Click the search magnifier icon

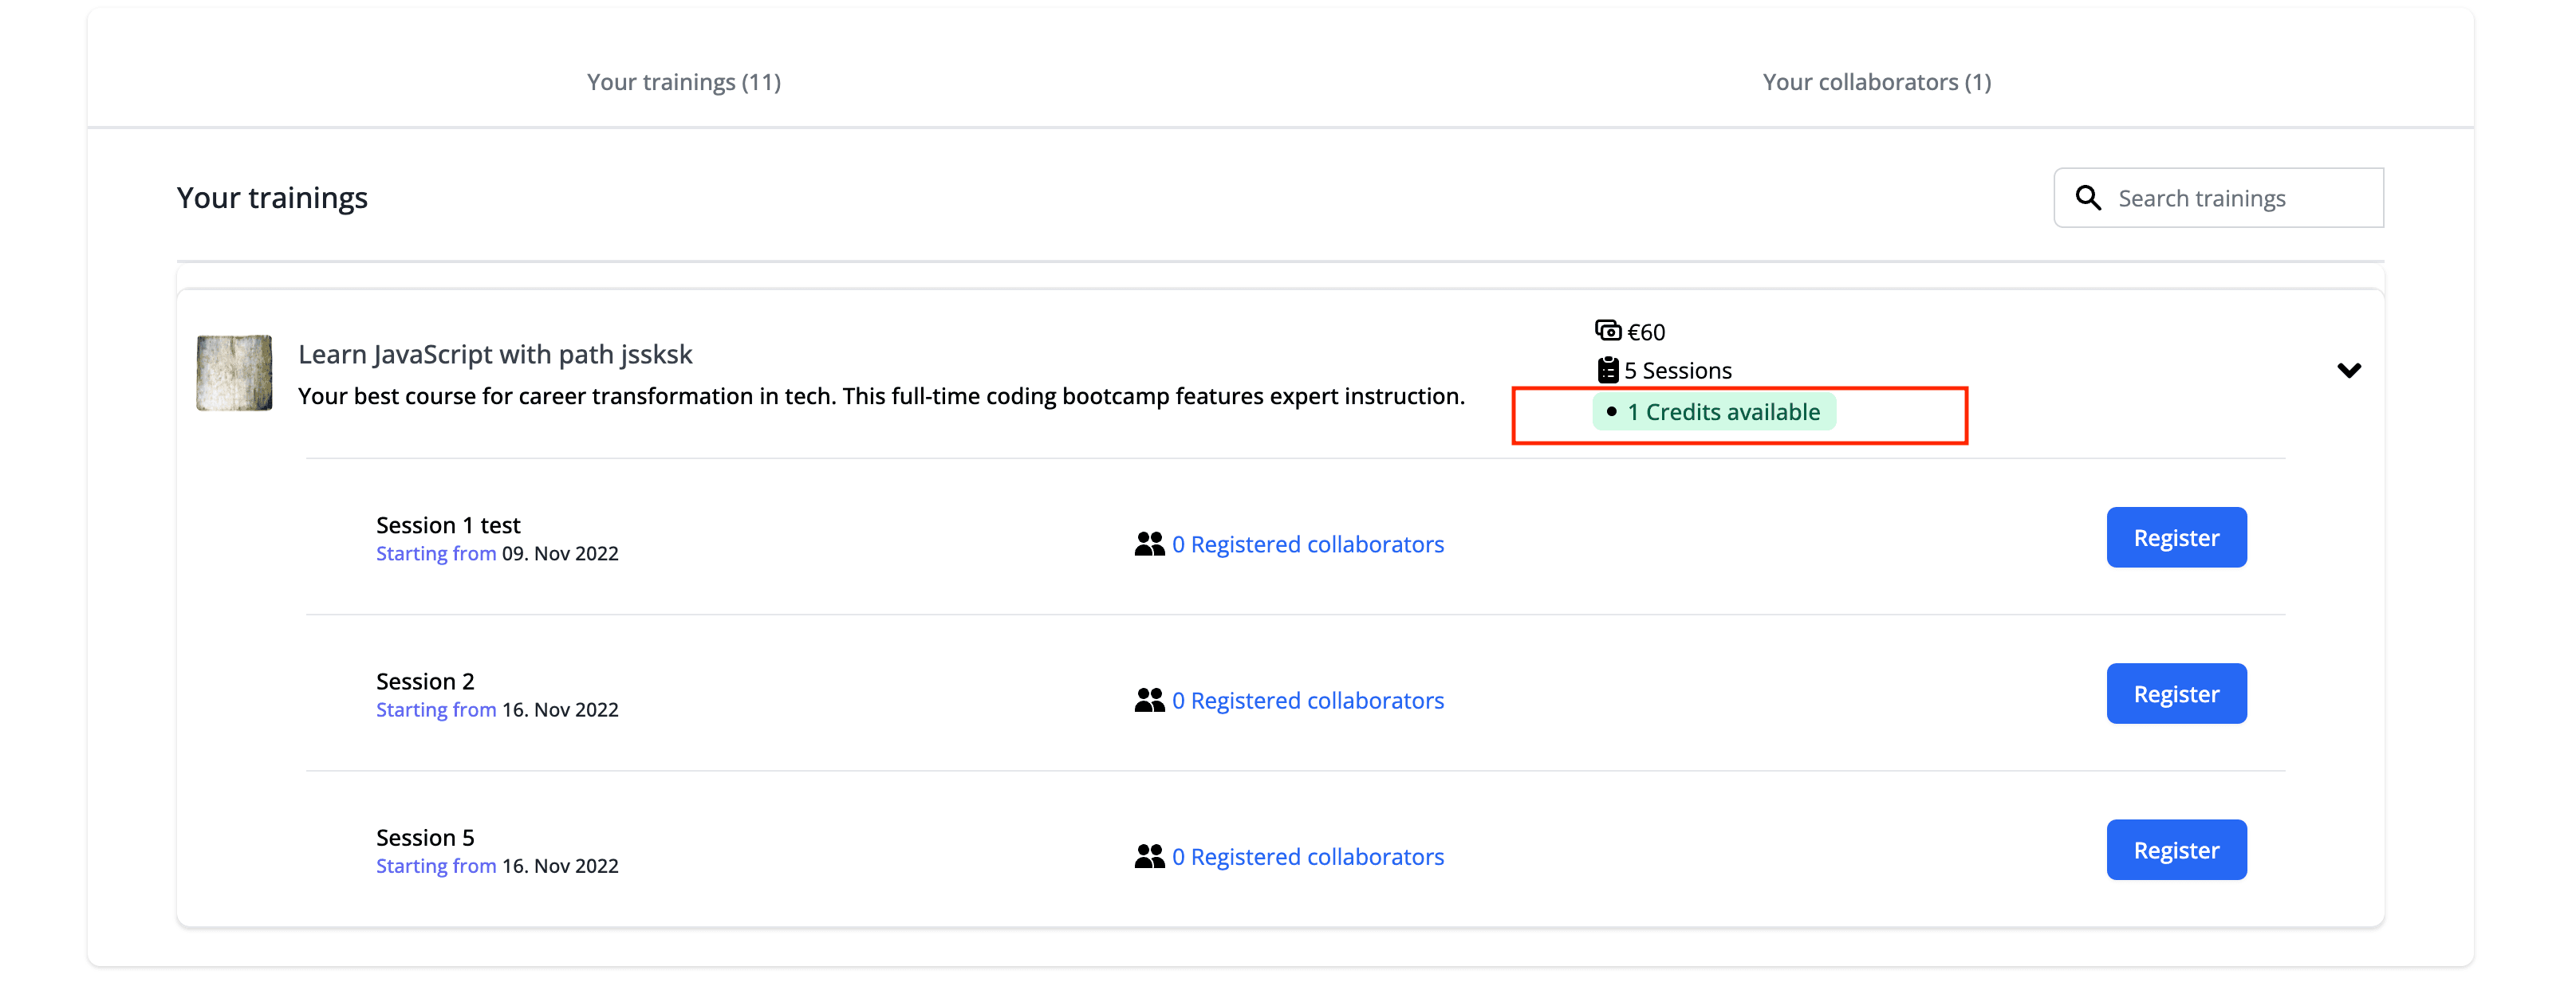point(2088,198)
